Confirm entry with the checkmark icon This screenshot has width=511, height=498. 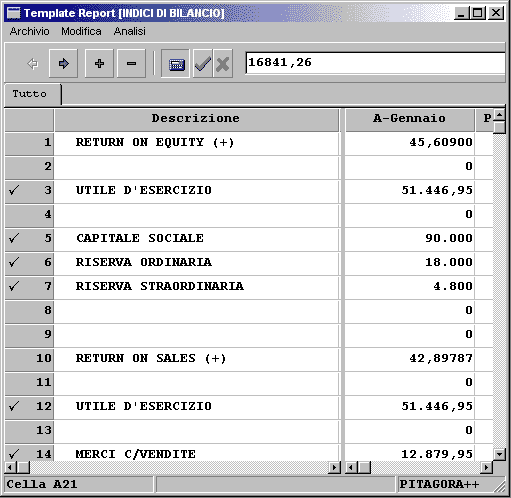pyautogui.click(x=203, y=63)
